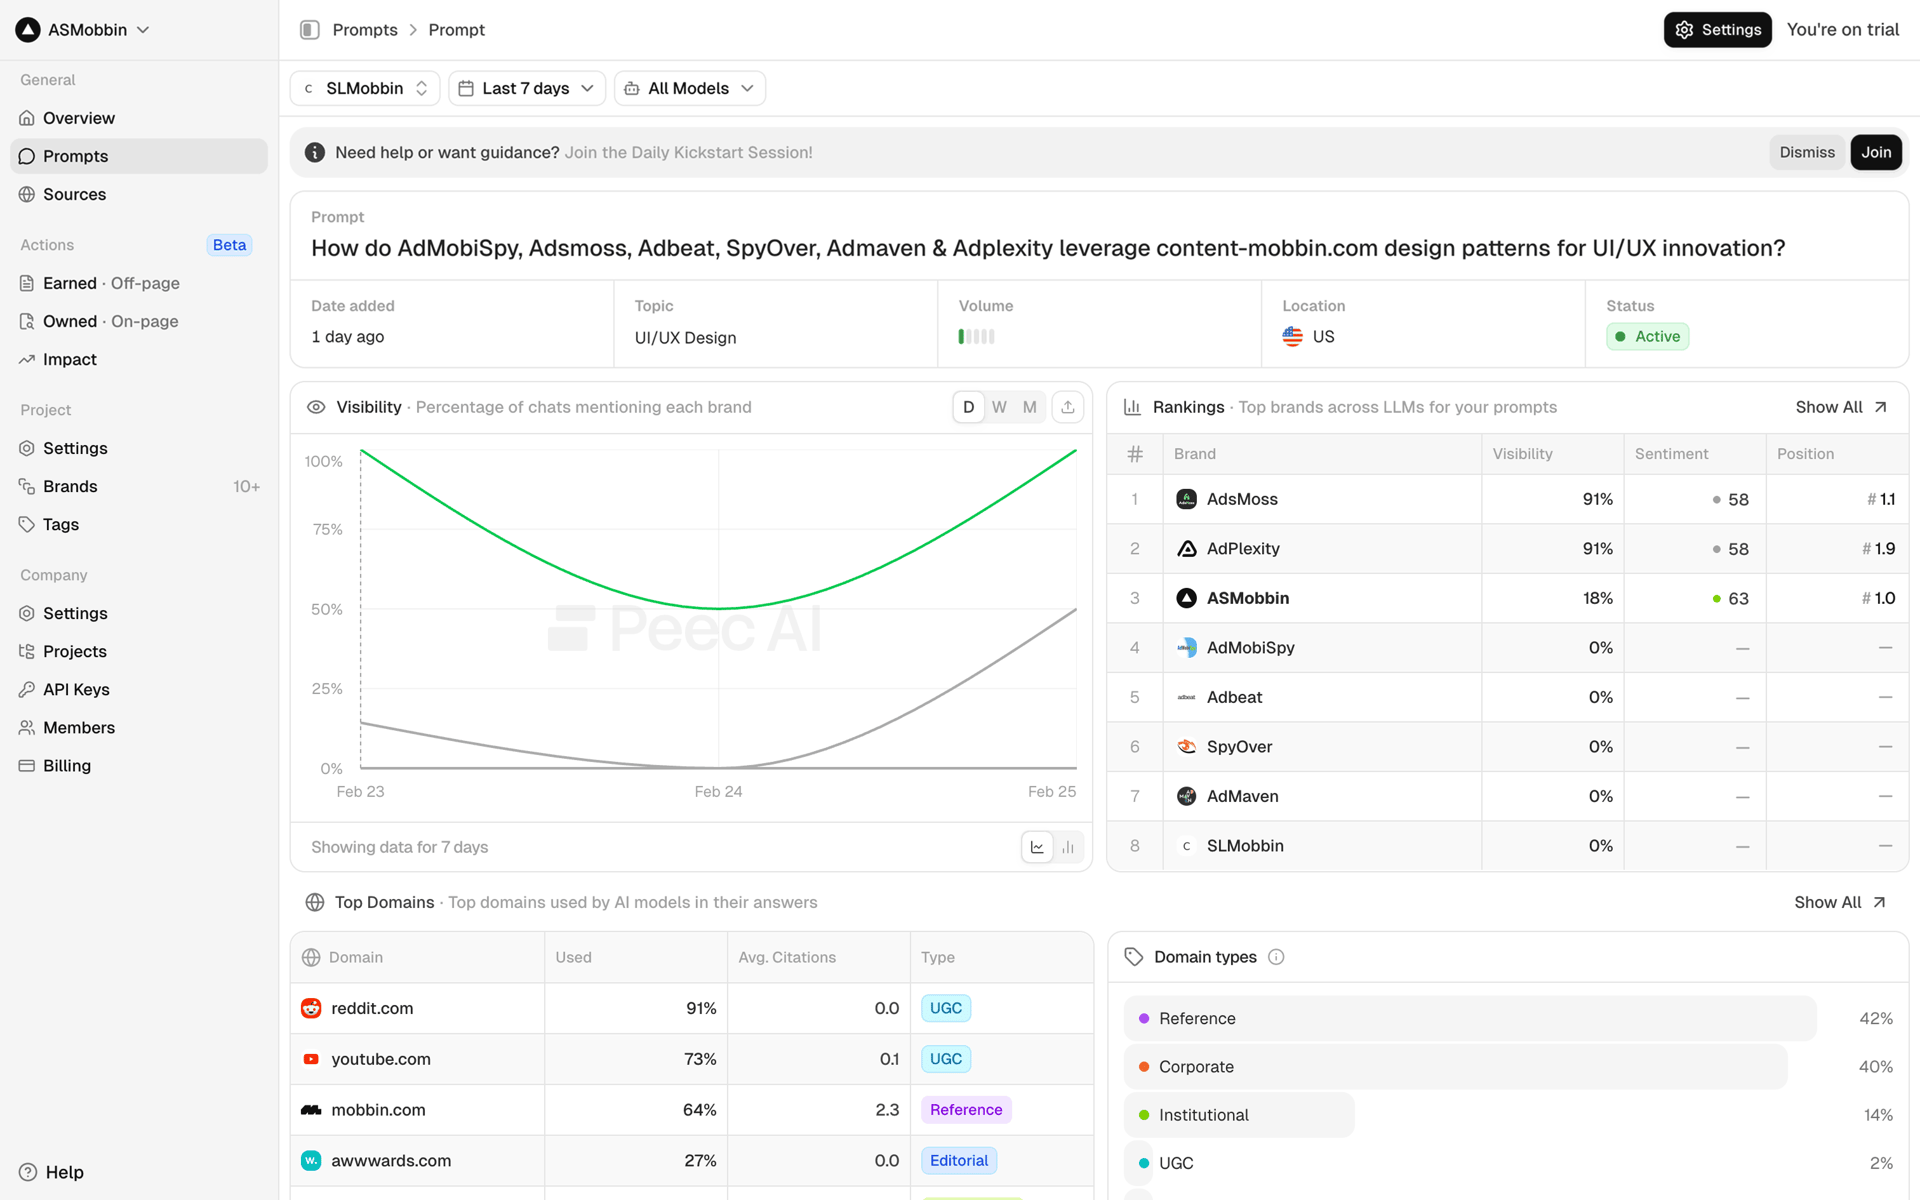Toggle the sidebar panel icon
This screenshot has height=1200, width=1920.
click(310, 30)
